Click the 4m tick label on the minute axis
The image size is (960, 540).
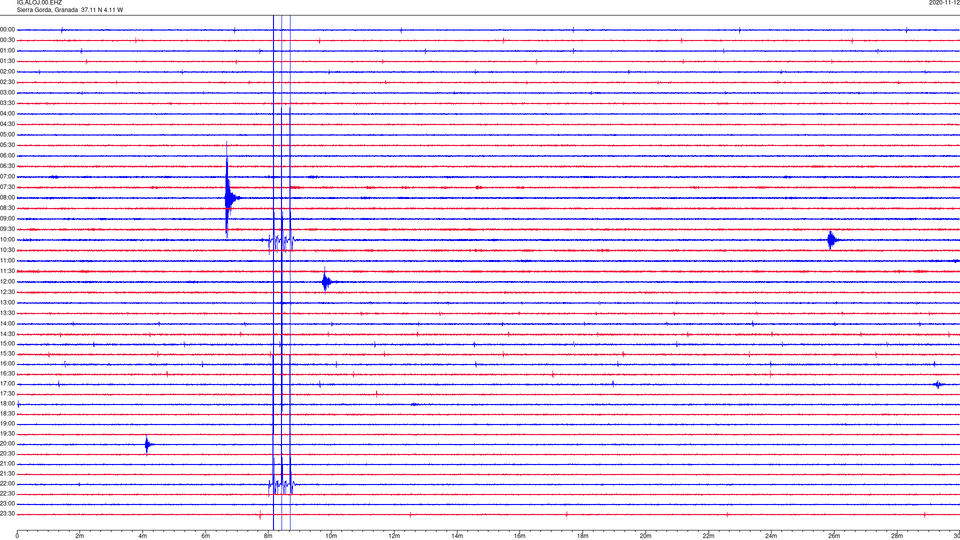143,536
